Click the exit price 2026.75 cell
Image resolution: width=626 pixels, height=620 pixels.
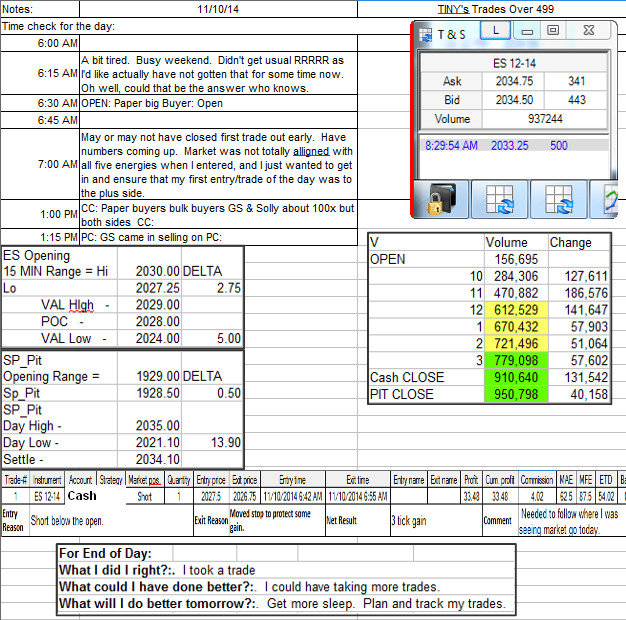click(x=245, y=497)
